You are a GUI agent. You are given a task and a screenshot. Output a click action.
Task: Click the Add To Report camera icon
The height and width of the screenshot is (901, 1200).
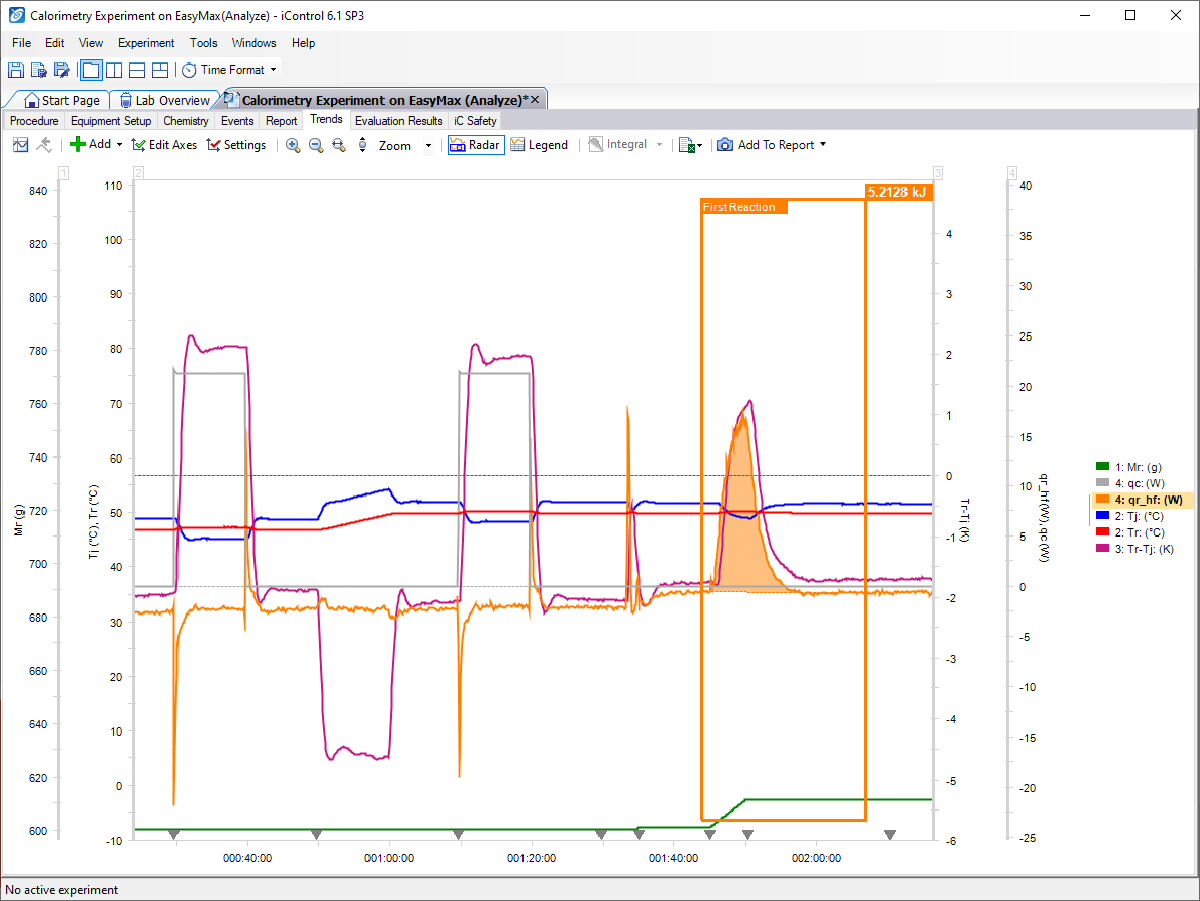click(x=725, y=145)
